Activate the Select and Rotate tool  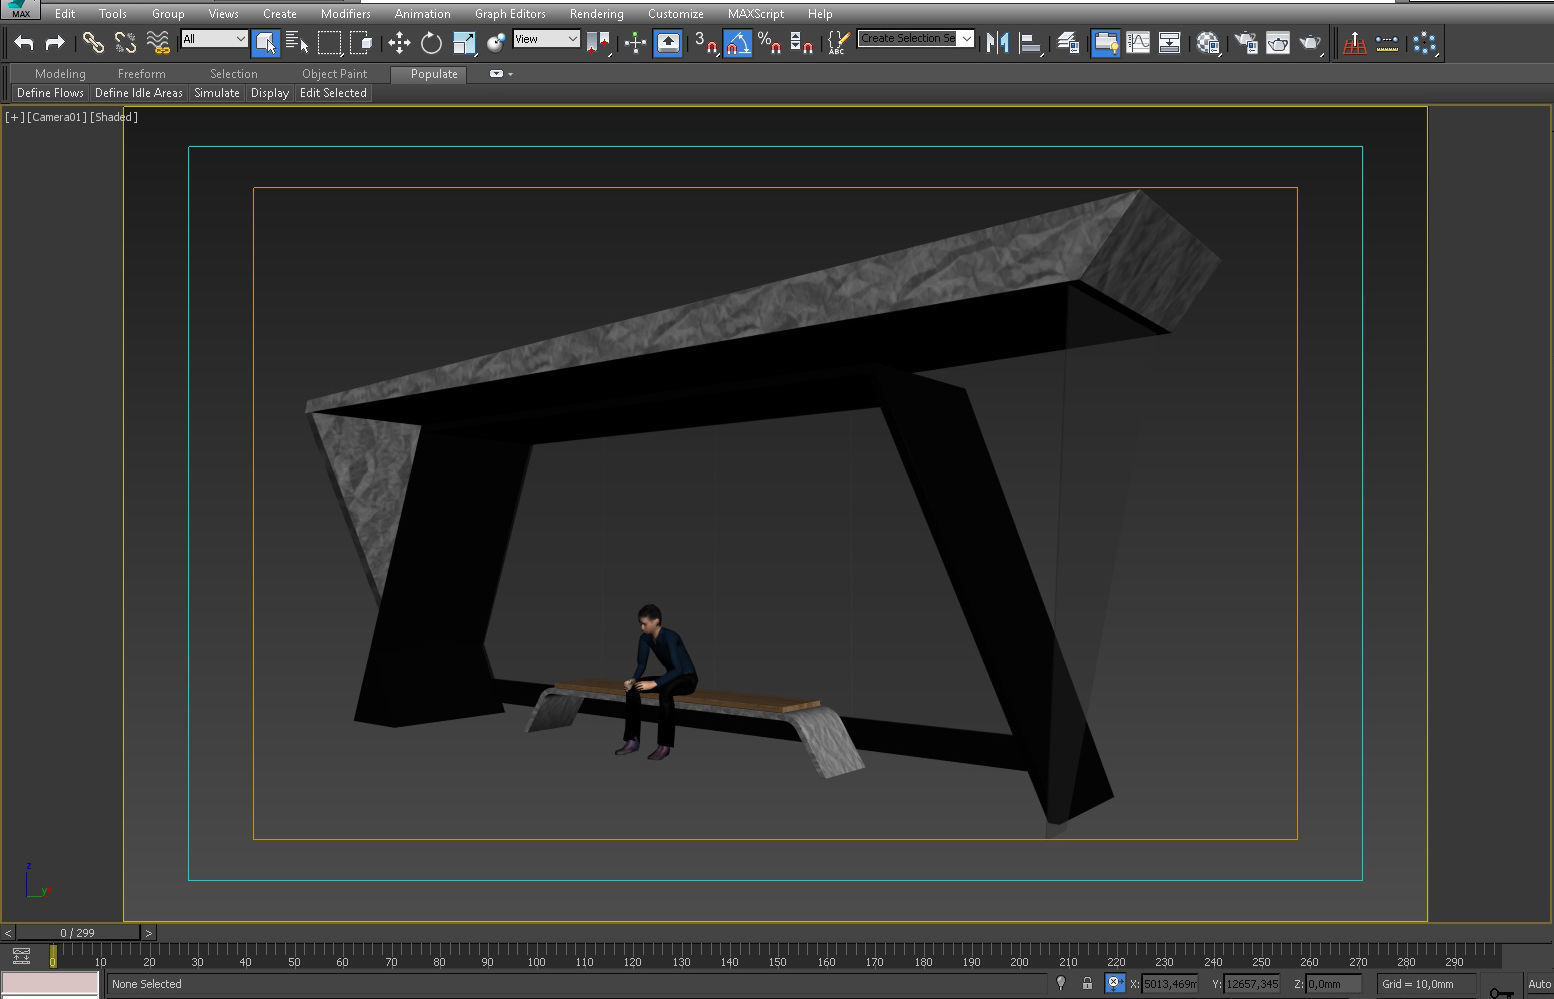pos(431,42)
